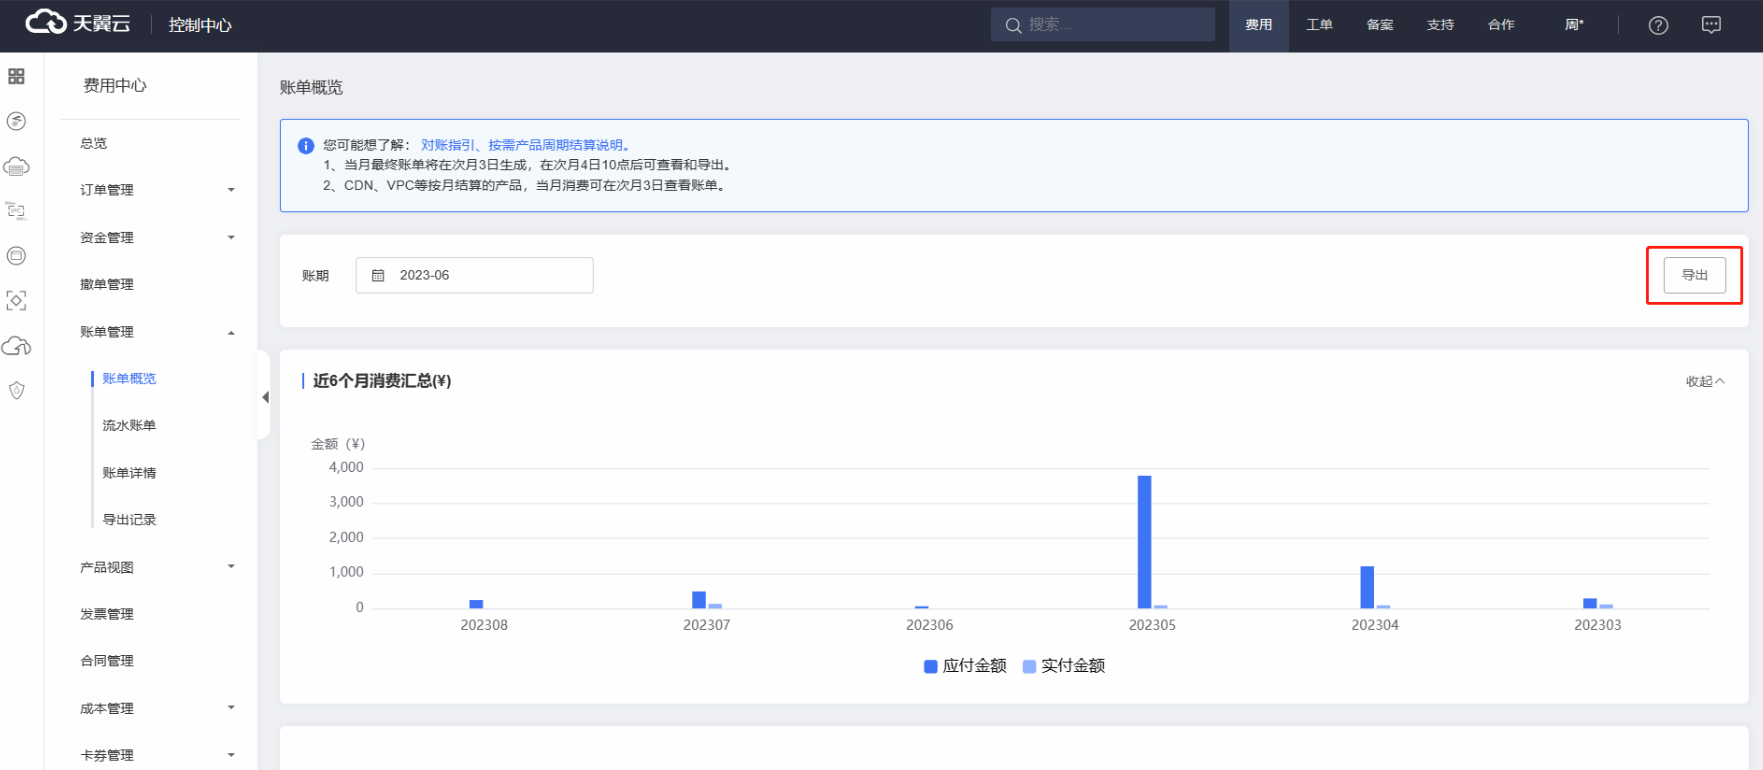Viewport: 1763px width, 770px height.
Task: Collapse the chart via 收起
Action: pyautogui.click(x=1704, y=381)
